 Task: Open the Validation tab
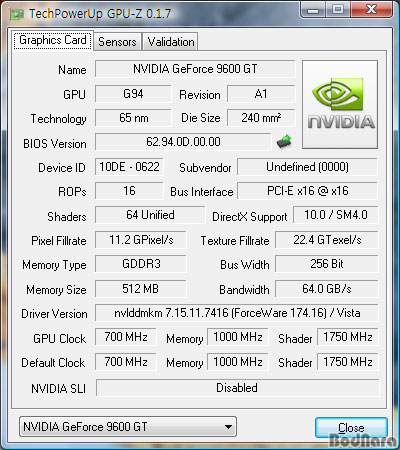(x=171, y=42)
